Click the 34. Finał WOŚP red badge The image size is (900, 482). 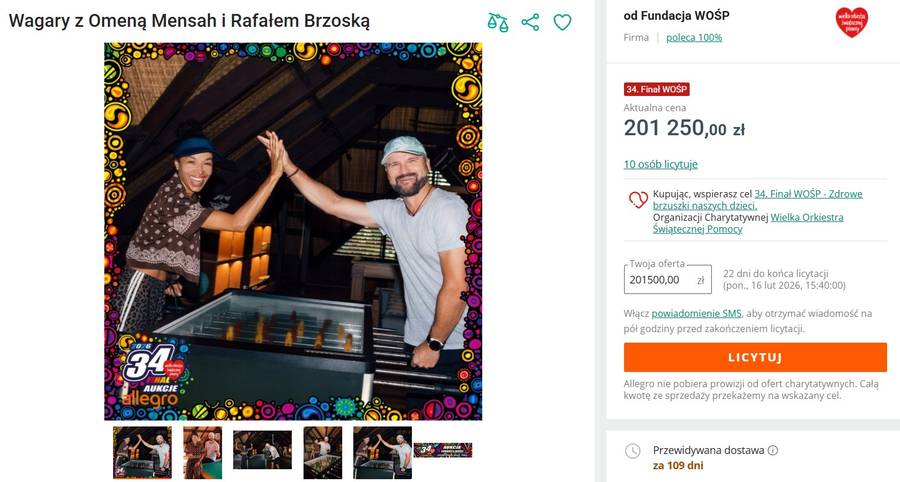[657, 89]
